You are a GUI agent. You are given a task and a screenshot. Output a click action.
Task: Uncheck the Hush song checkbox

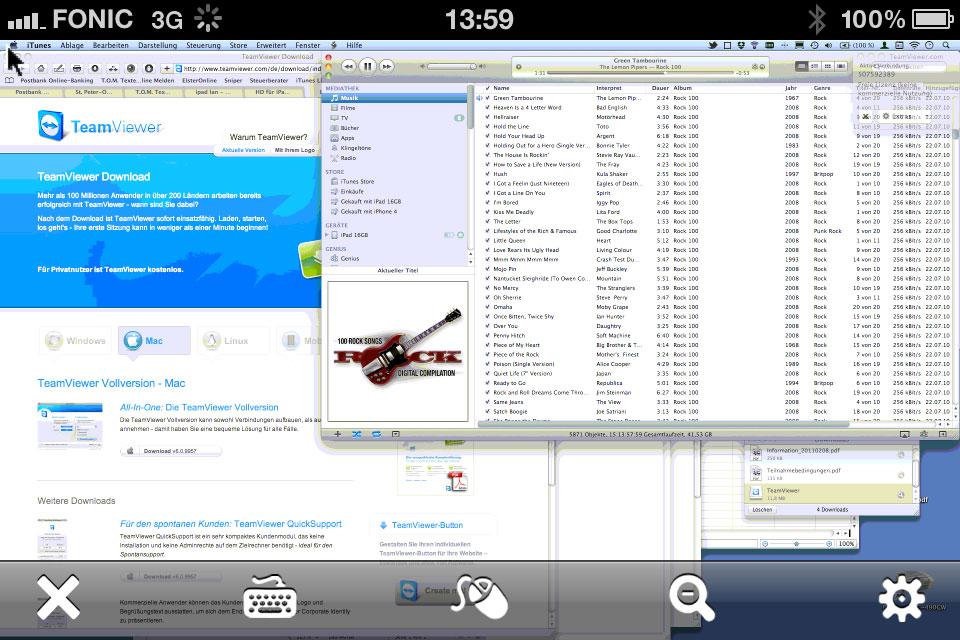click(x=488, y=174)
